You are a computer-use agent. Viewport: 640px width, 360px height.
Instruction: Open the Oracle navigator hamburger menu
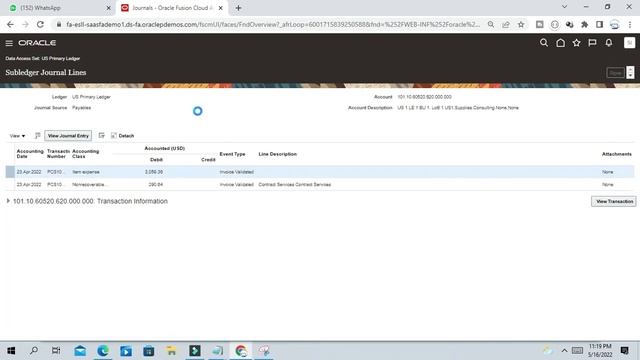(x=9, y=43)
